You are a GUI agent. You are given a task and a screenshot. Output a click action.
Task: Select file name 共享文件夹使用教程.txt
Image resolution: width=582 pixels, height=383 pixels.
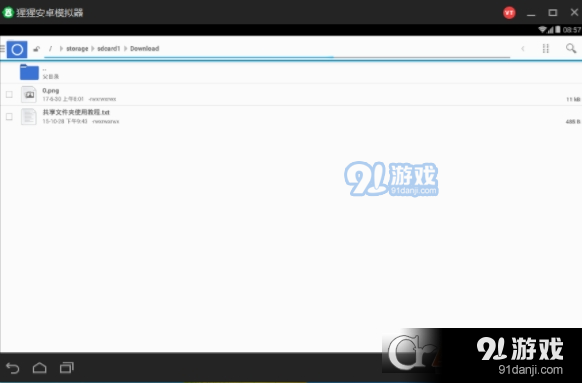coord(76,112)
